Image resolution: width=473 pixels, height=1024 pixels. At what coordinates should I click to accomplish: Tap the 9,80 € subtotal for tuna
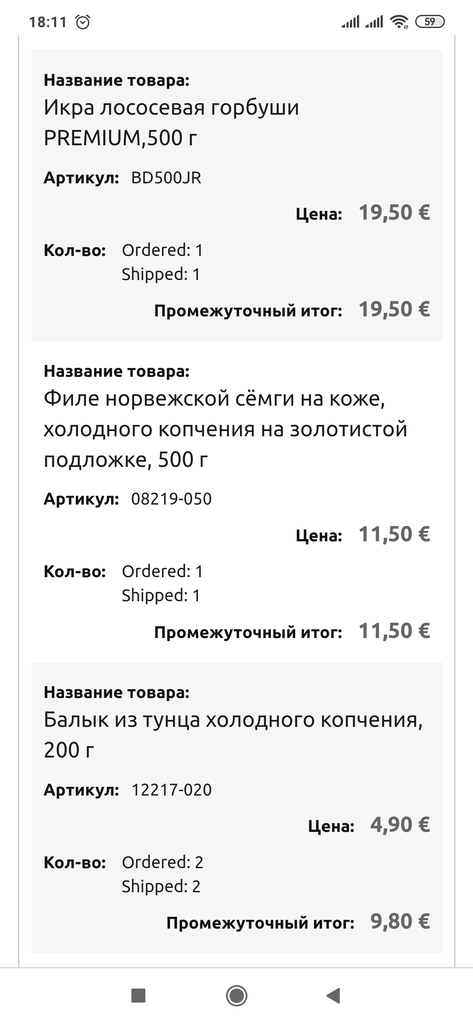tap(400, 921)
